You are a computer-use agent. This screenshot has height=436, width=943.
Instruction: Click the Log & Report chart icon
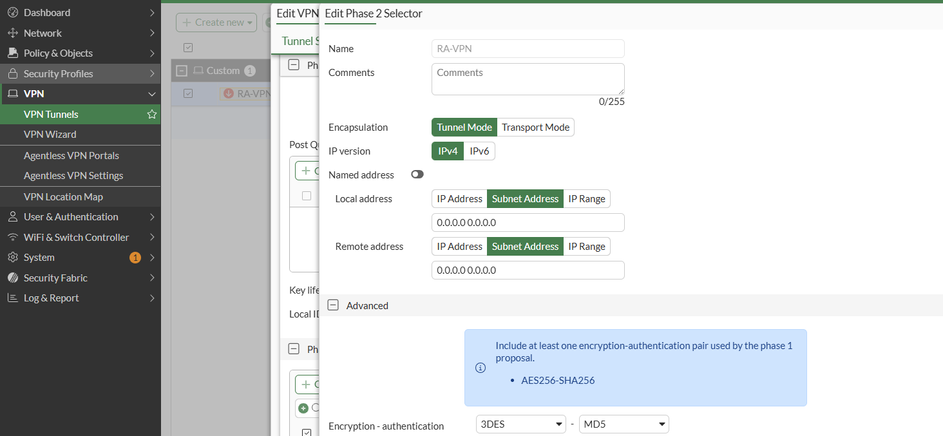click(13, 298)
